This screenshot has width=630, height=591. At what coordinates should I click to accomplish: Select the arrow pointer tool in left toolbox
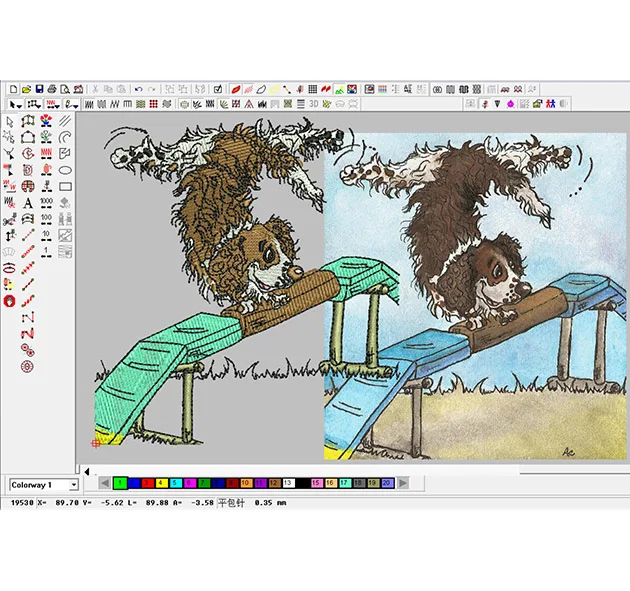[x=9, y=122]
